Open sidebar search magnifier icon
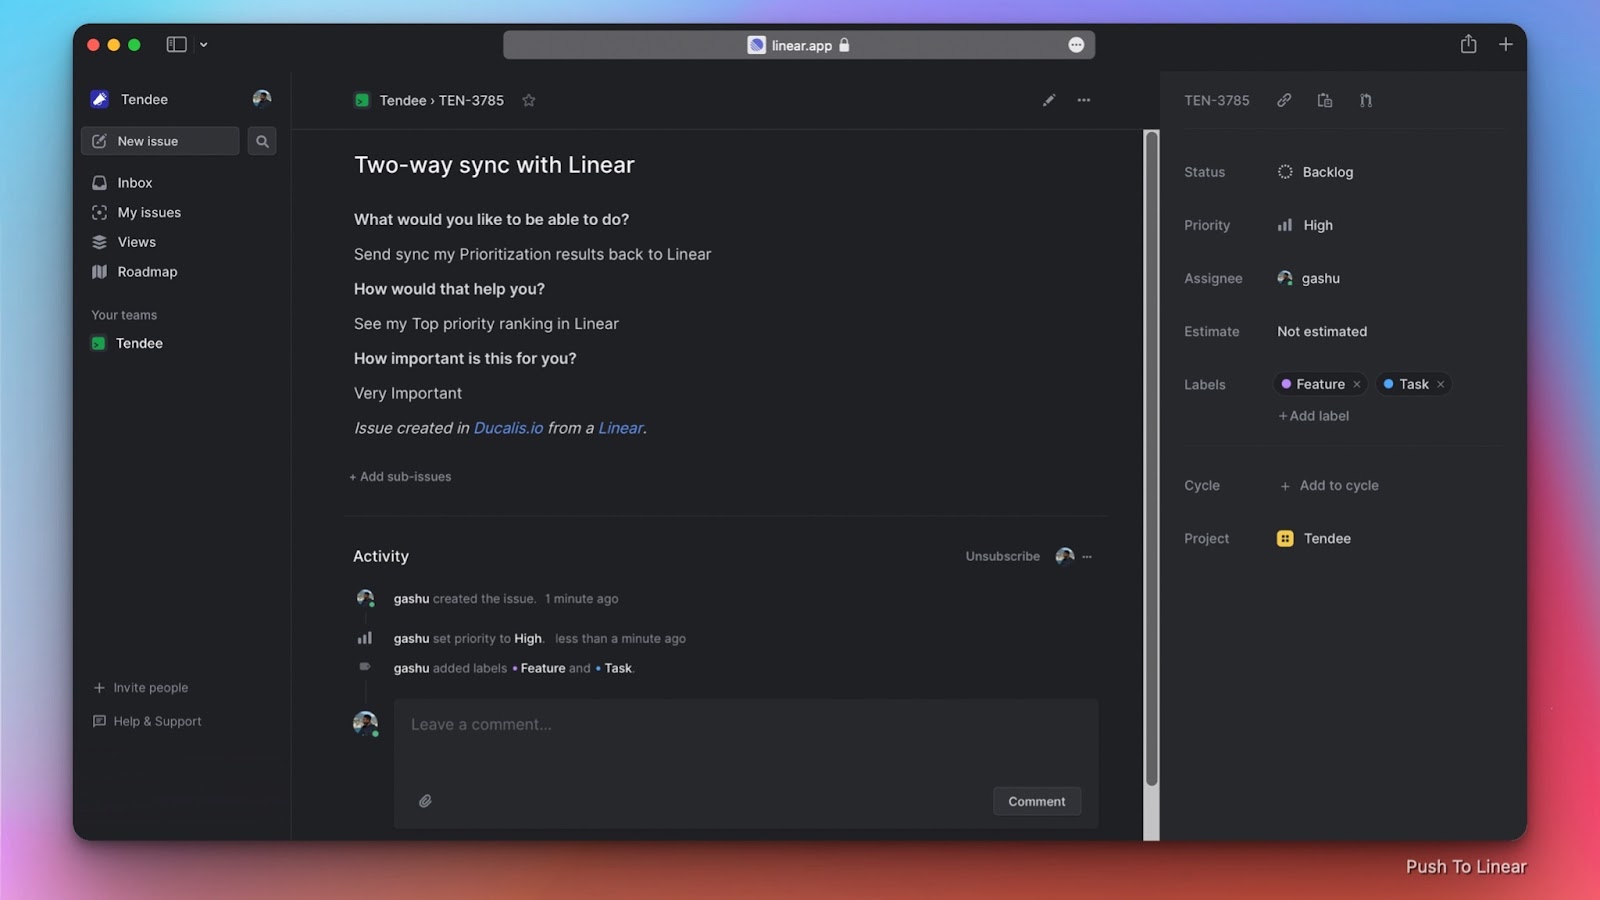The height and width of the screenshot is (900, 1600). click(262, 141)
